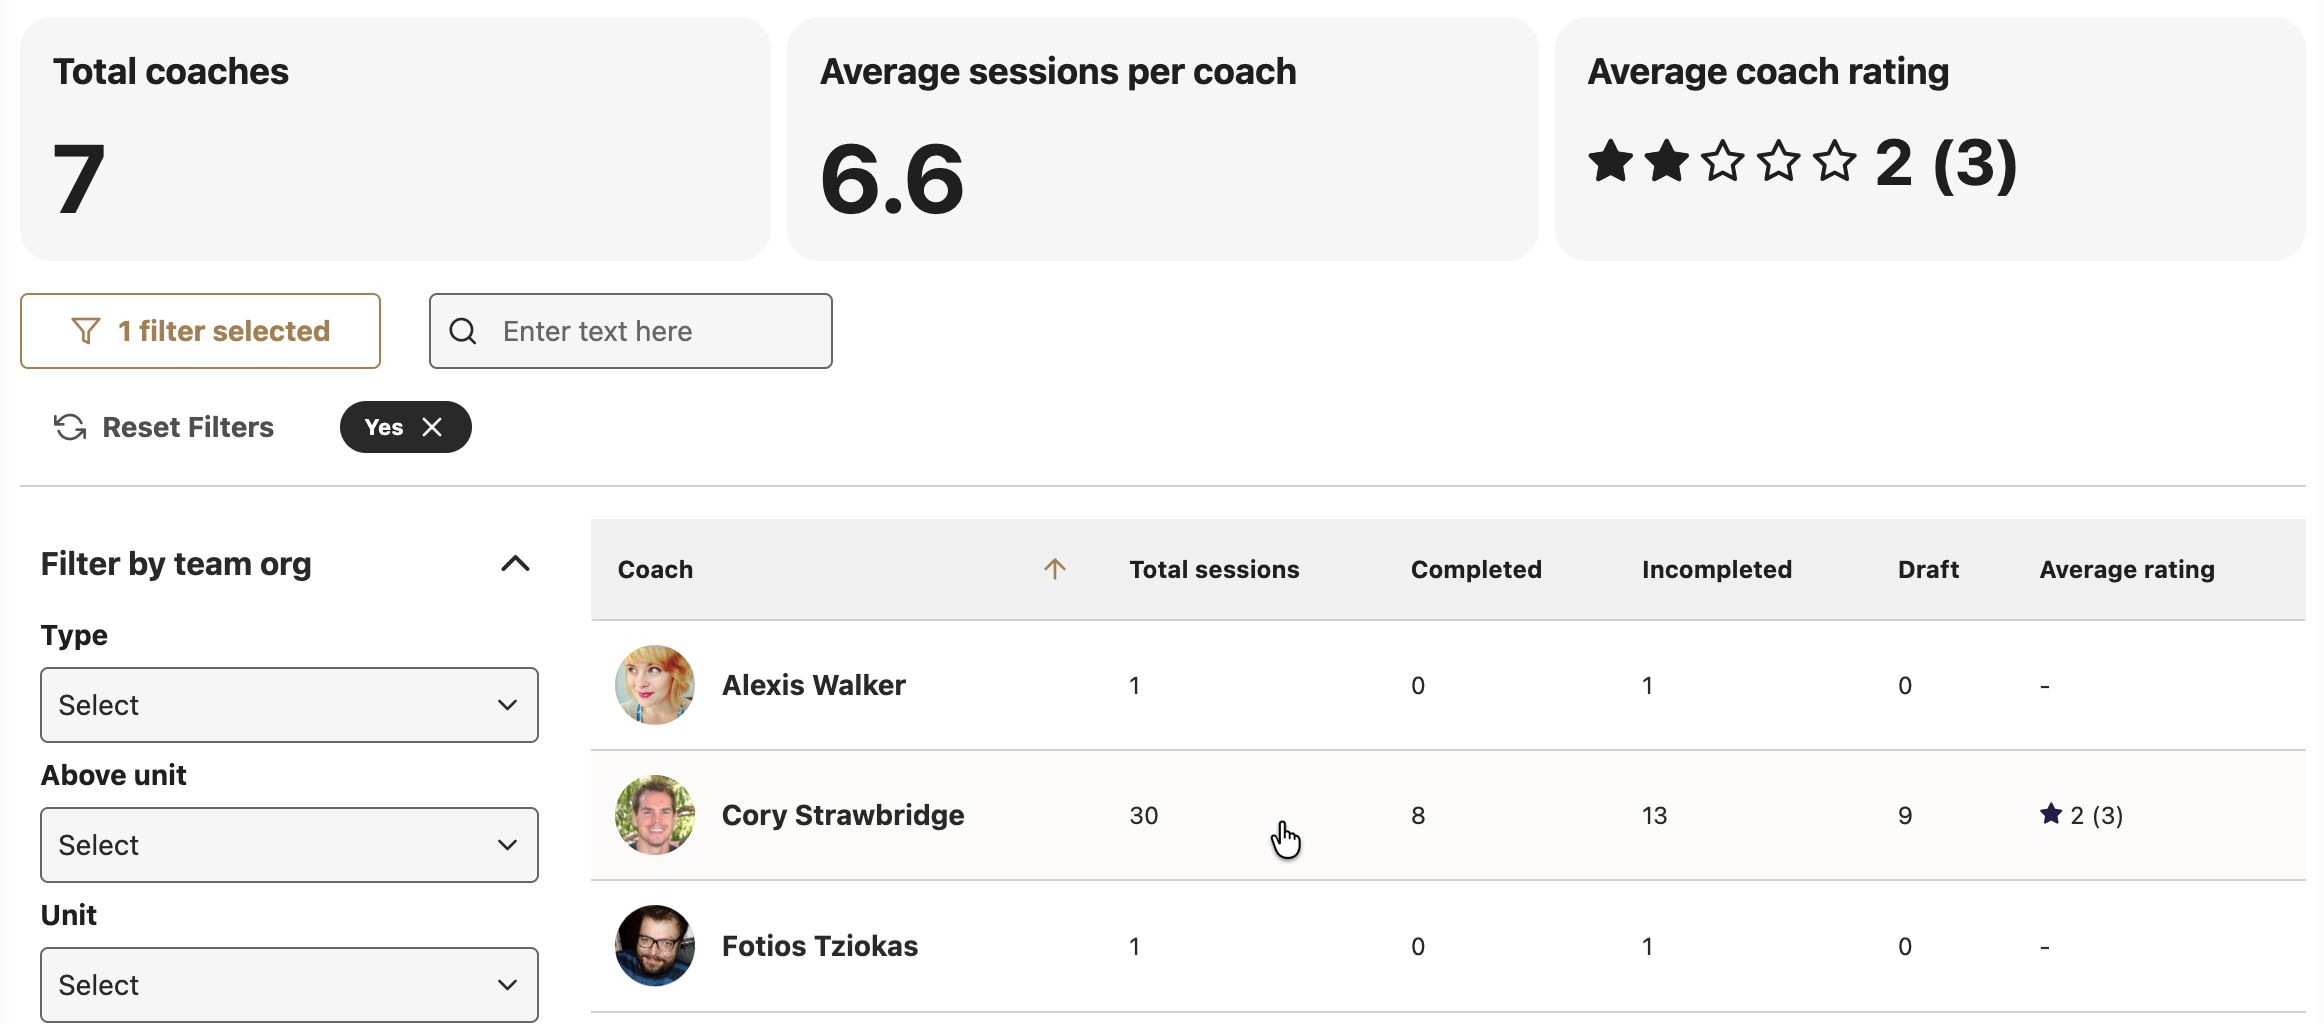Open Cory Strawbridge's avatar
2324x1024 pixels.
[655, 815]
